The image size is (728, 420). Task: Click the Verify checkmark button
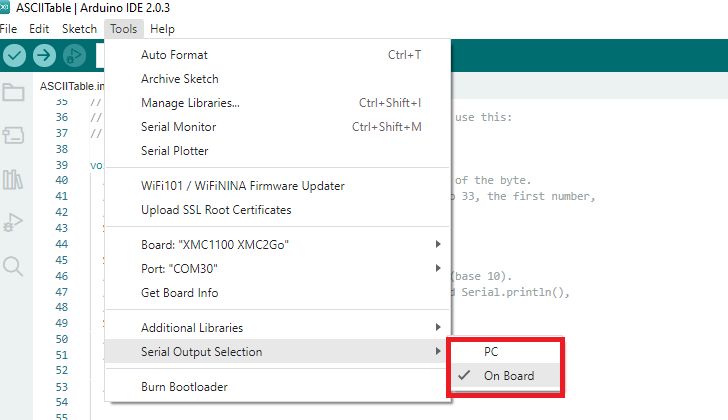point(14,56)
